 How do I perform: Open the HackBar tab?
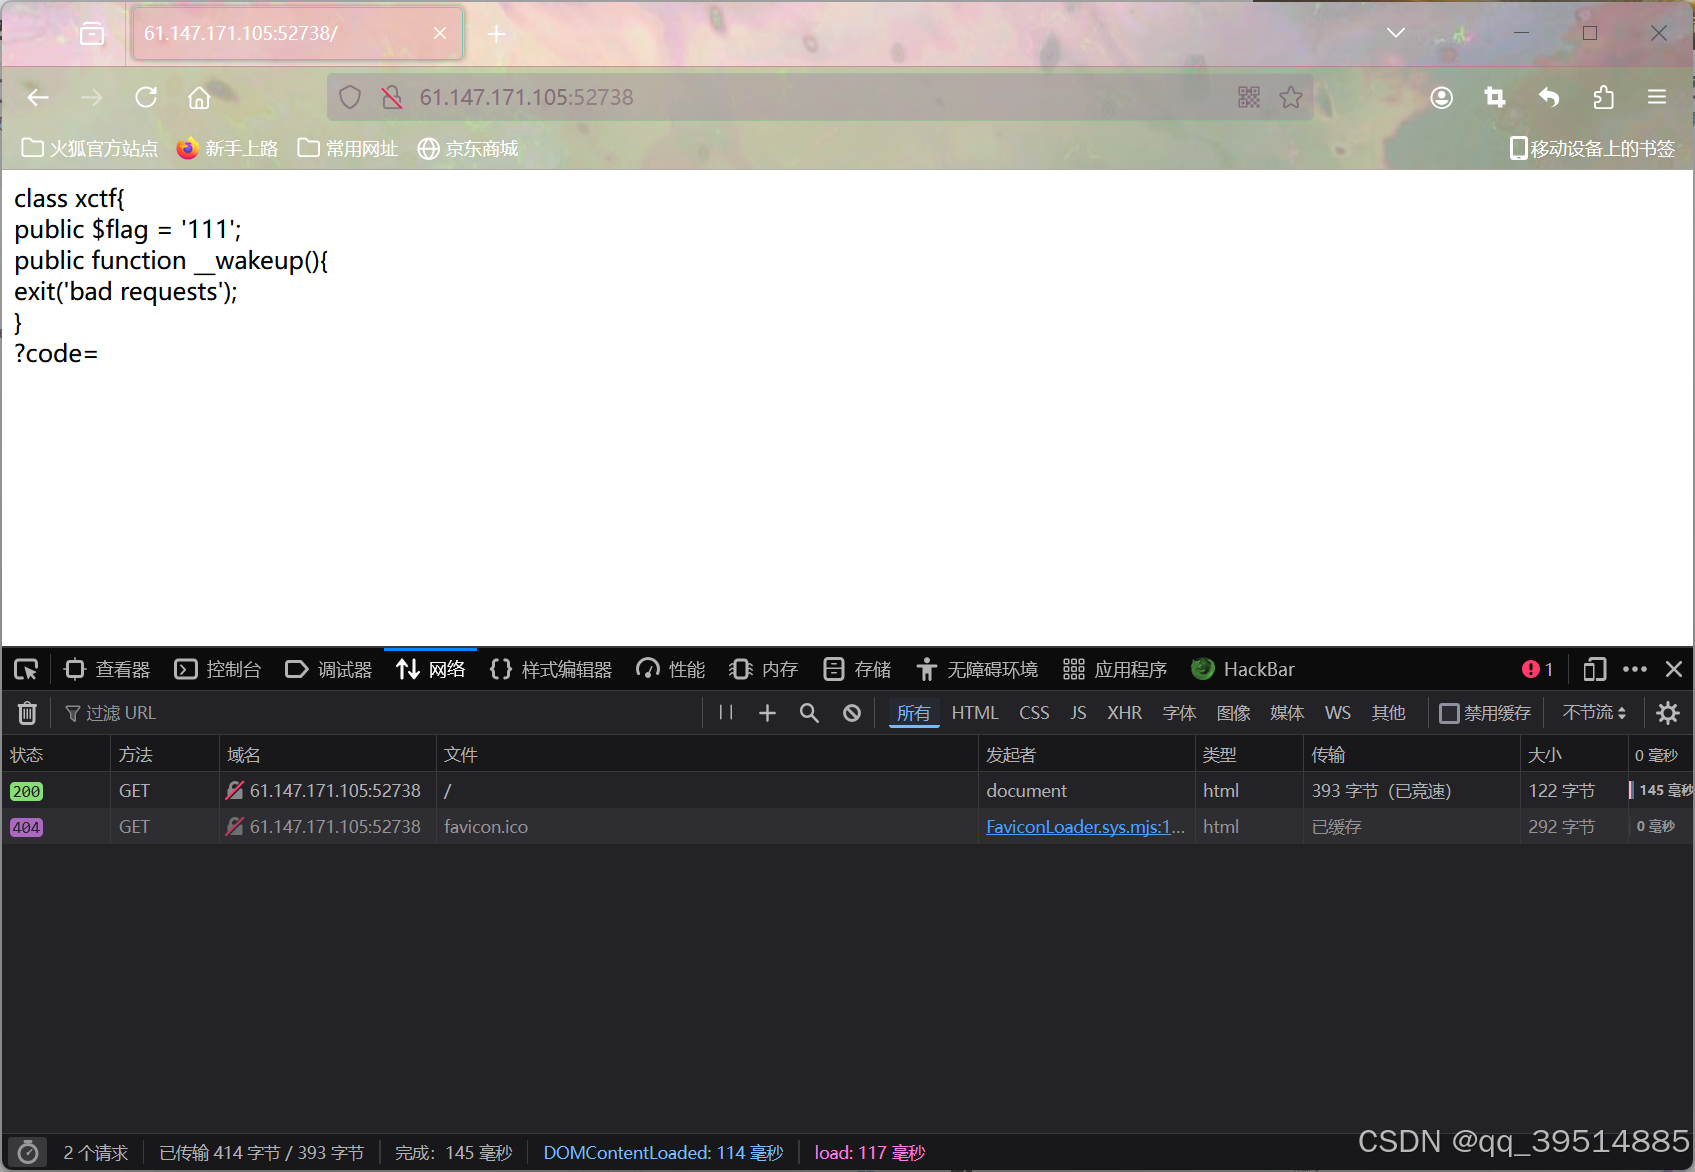click(1243, 669)
